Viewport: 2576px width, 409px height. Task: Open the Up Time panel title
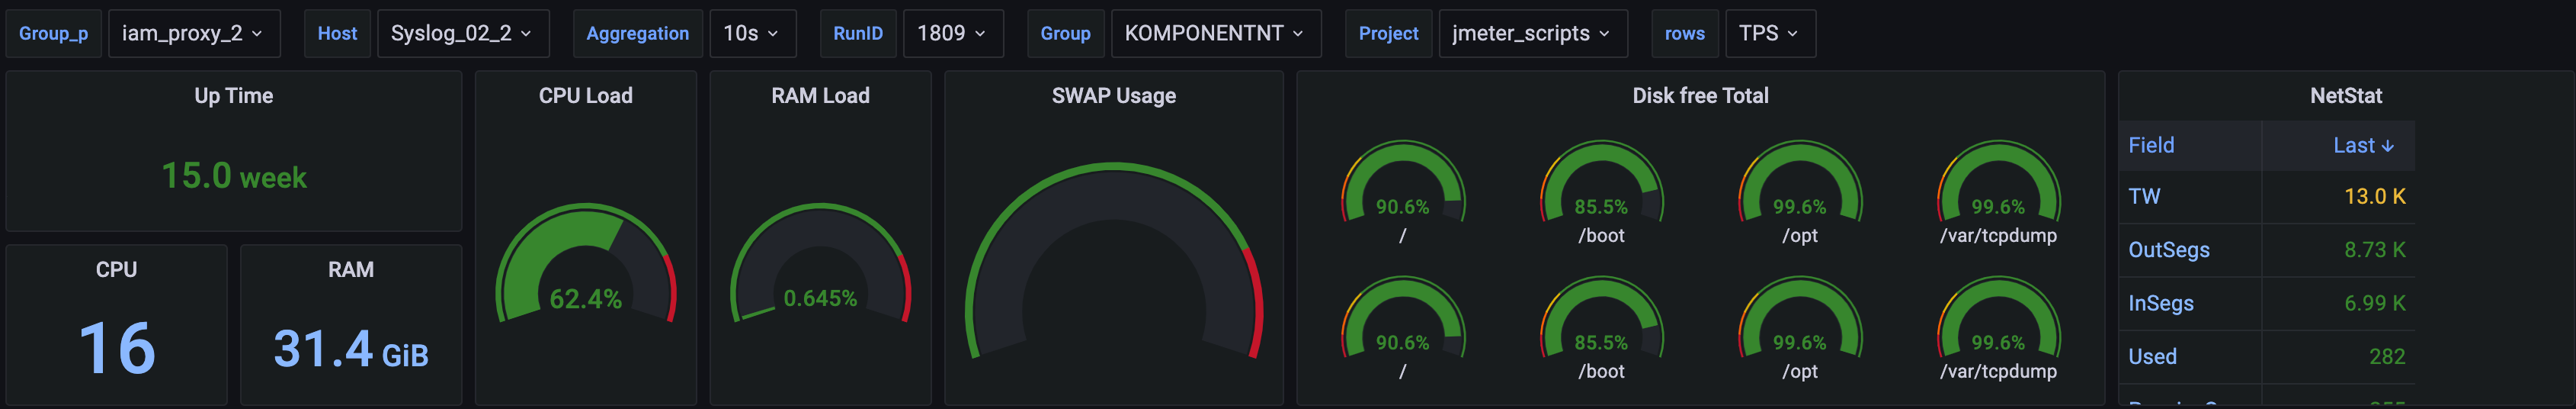pyautogui.click(x=233, y=96)
